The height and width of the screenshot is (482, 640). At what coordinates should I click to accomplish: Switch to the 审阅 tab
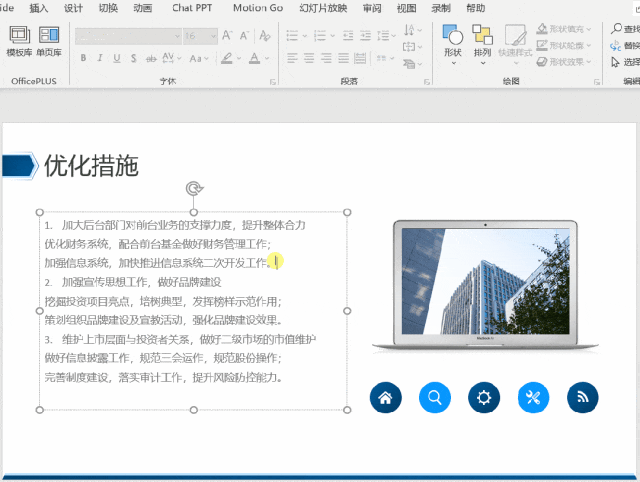click(x=372, y=8)
